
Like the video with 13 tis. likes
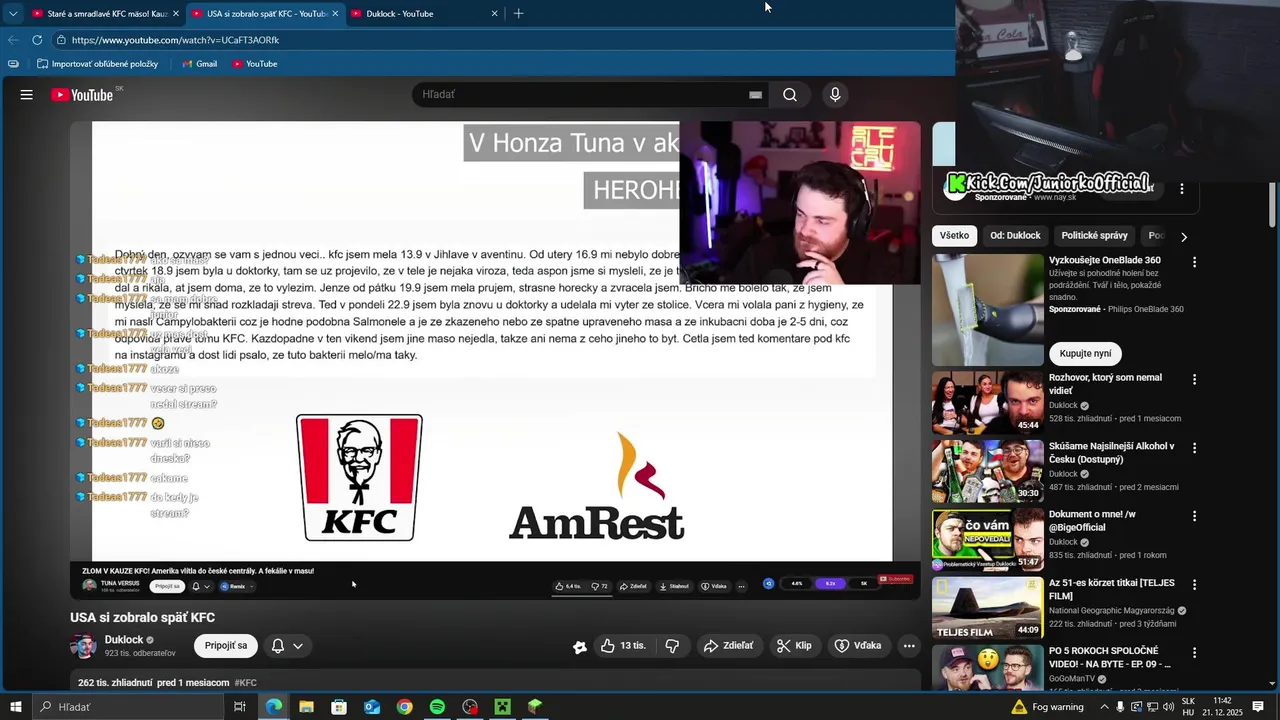tap(623, 646)
